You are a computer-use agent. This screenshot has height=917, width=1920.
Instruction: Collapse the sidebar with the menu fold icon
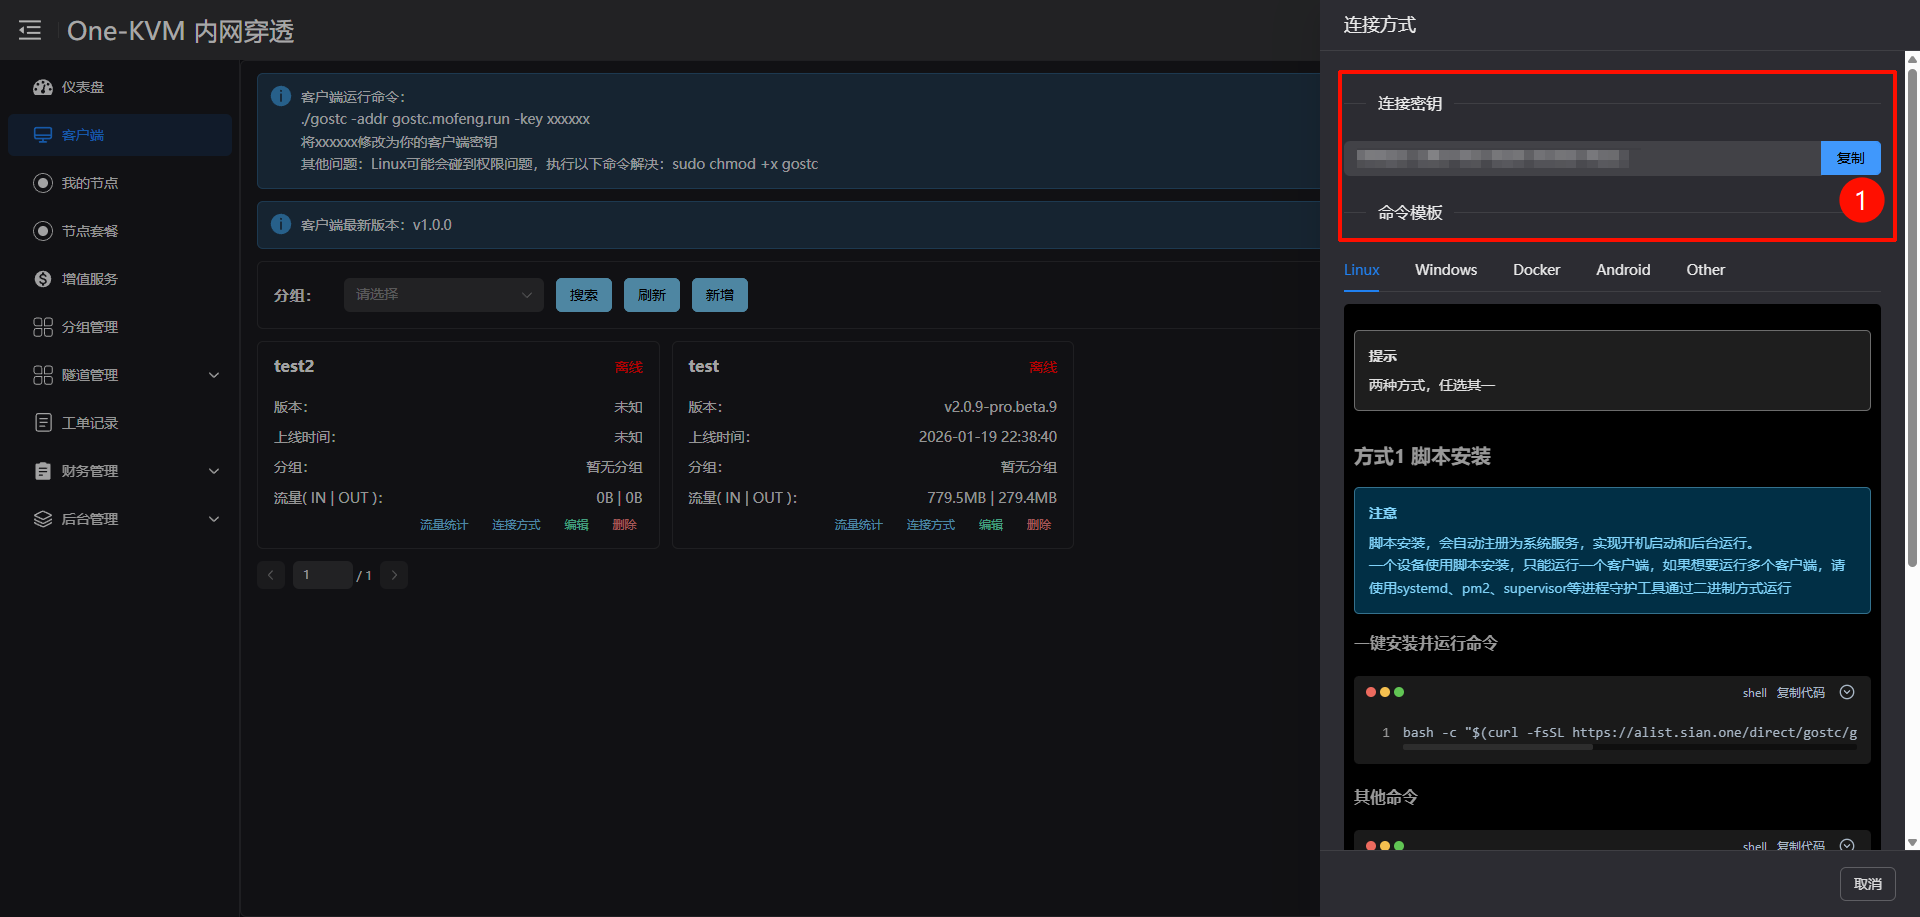pyautogui.click(x=30, y=30)
